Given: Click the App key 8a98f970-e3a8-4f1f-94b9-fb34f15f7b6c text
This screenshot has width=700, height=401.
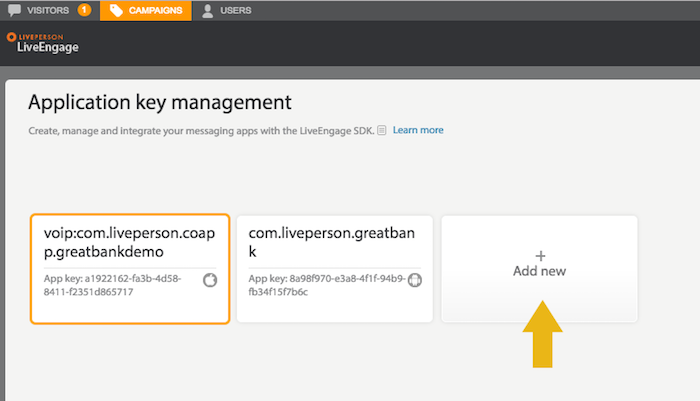Looking at the screenshot, I should (327, 285).
